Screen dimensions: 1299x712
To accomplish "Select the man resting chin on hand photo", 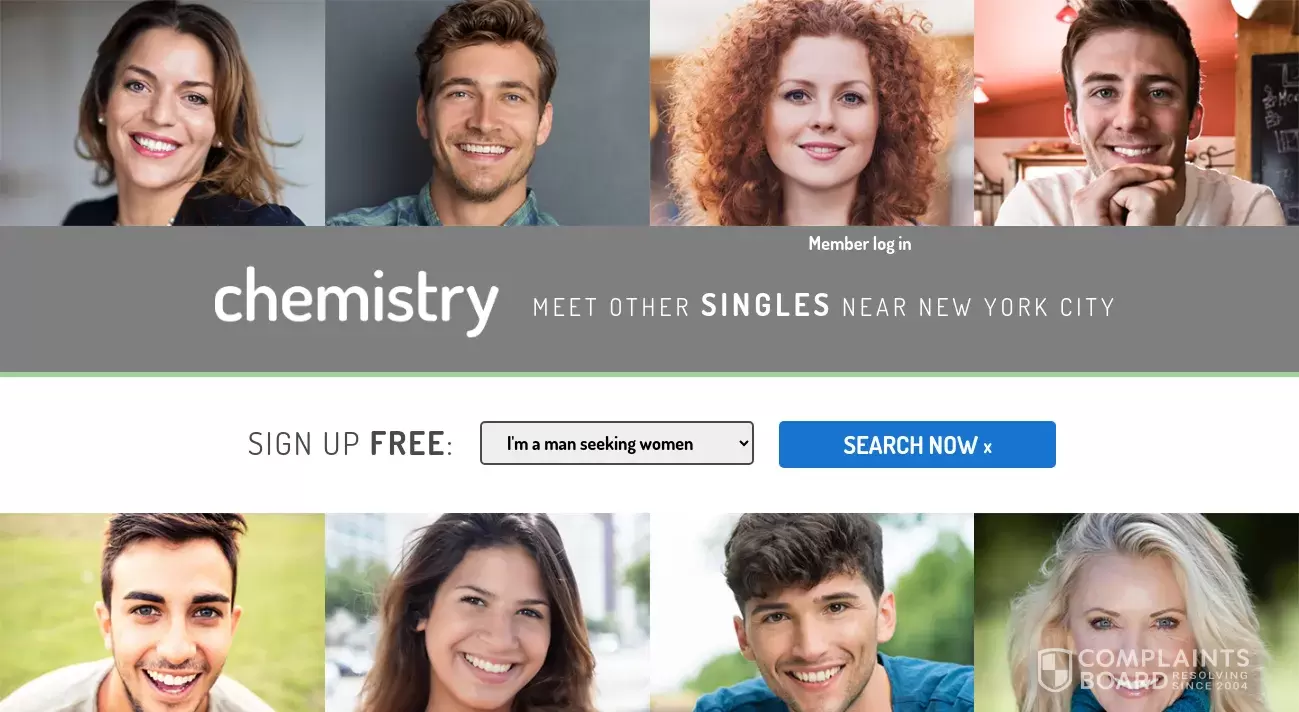I will pyautogui.click(x=1136, y=113).
